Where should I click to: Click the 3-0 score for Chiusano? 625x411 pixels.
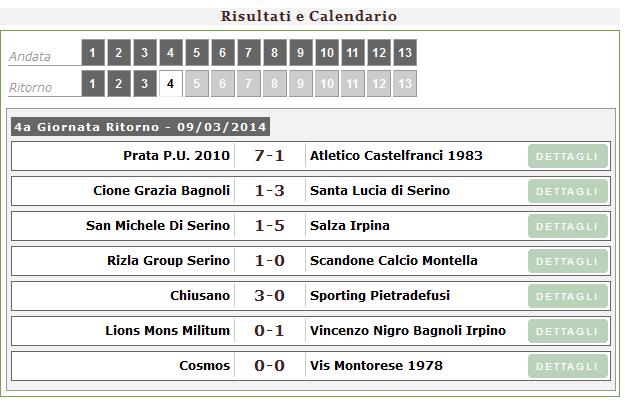tap(269, 296)
